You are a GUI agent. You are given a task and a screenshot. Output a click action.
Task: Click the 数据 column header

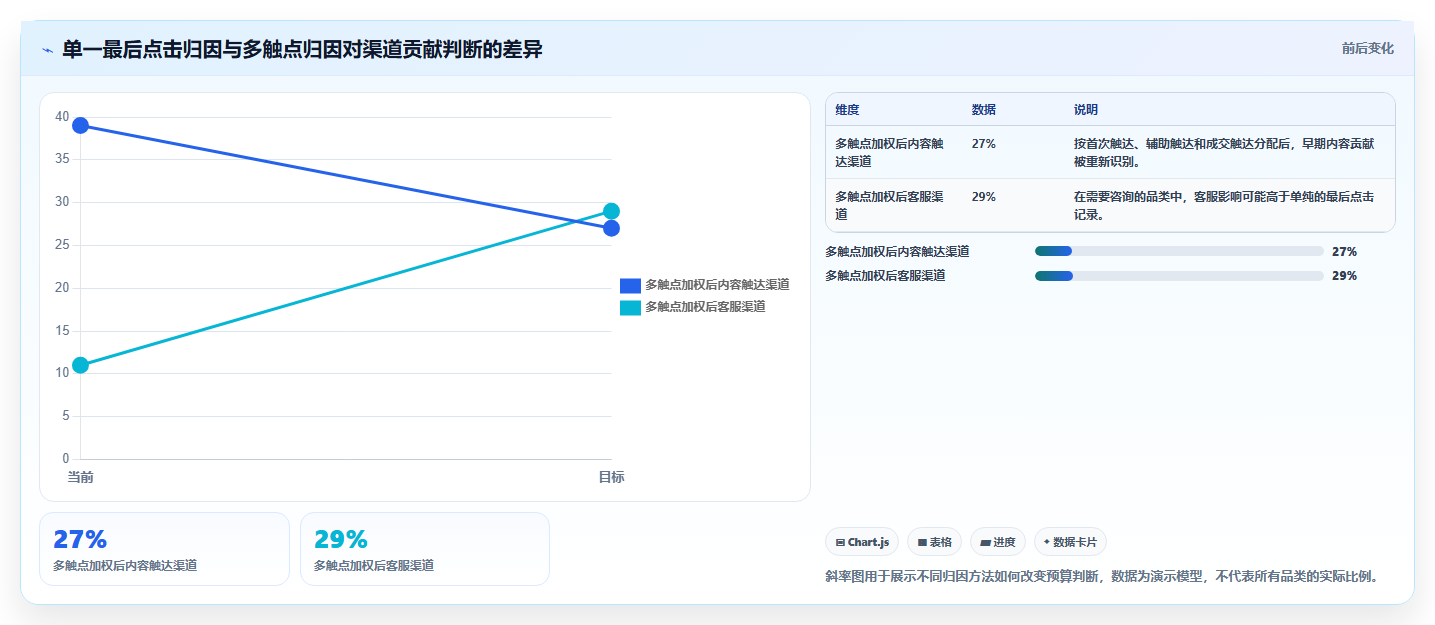click(x=984, y=109)
